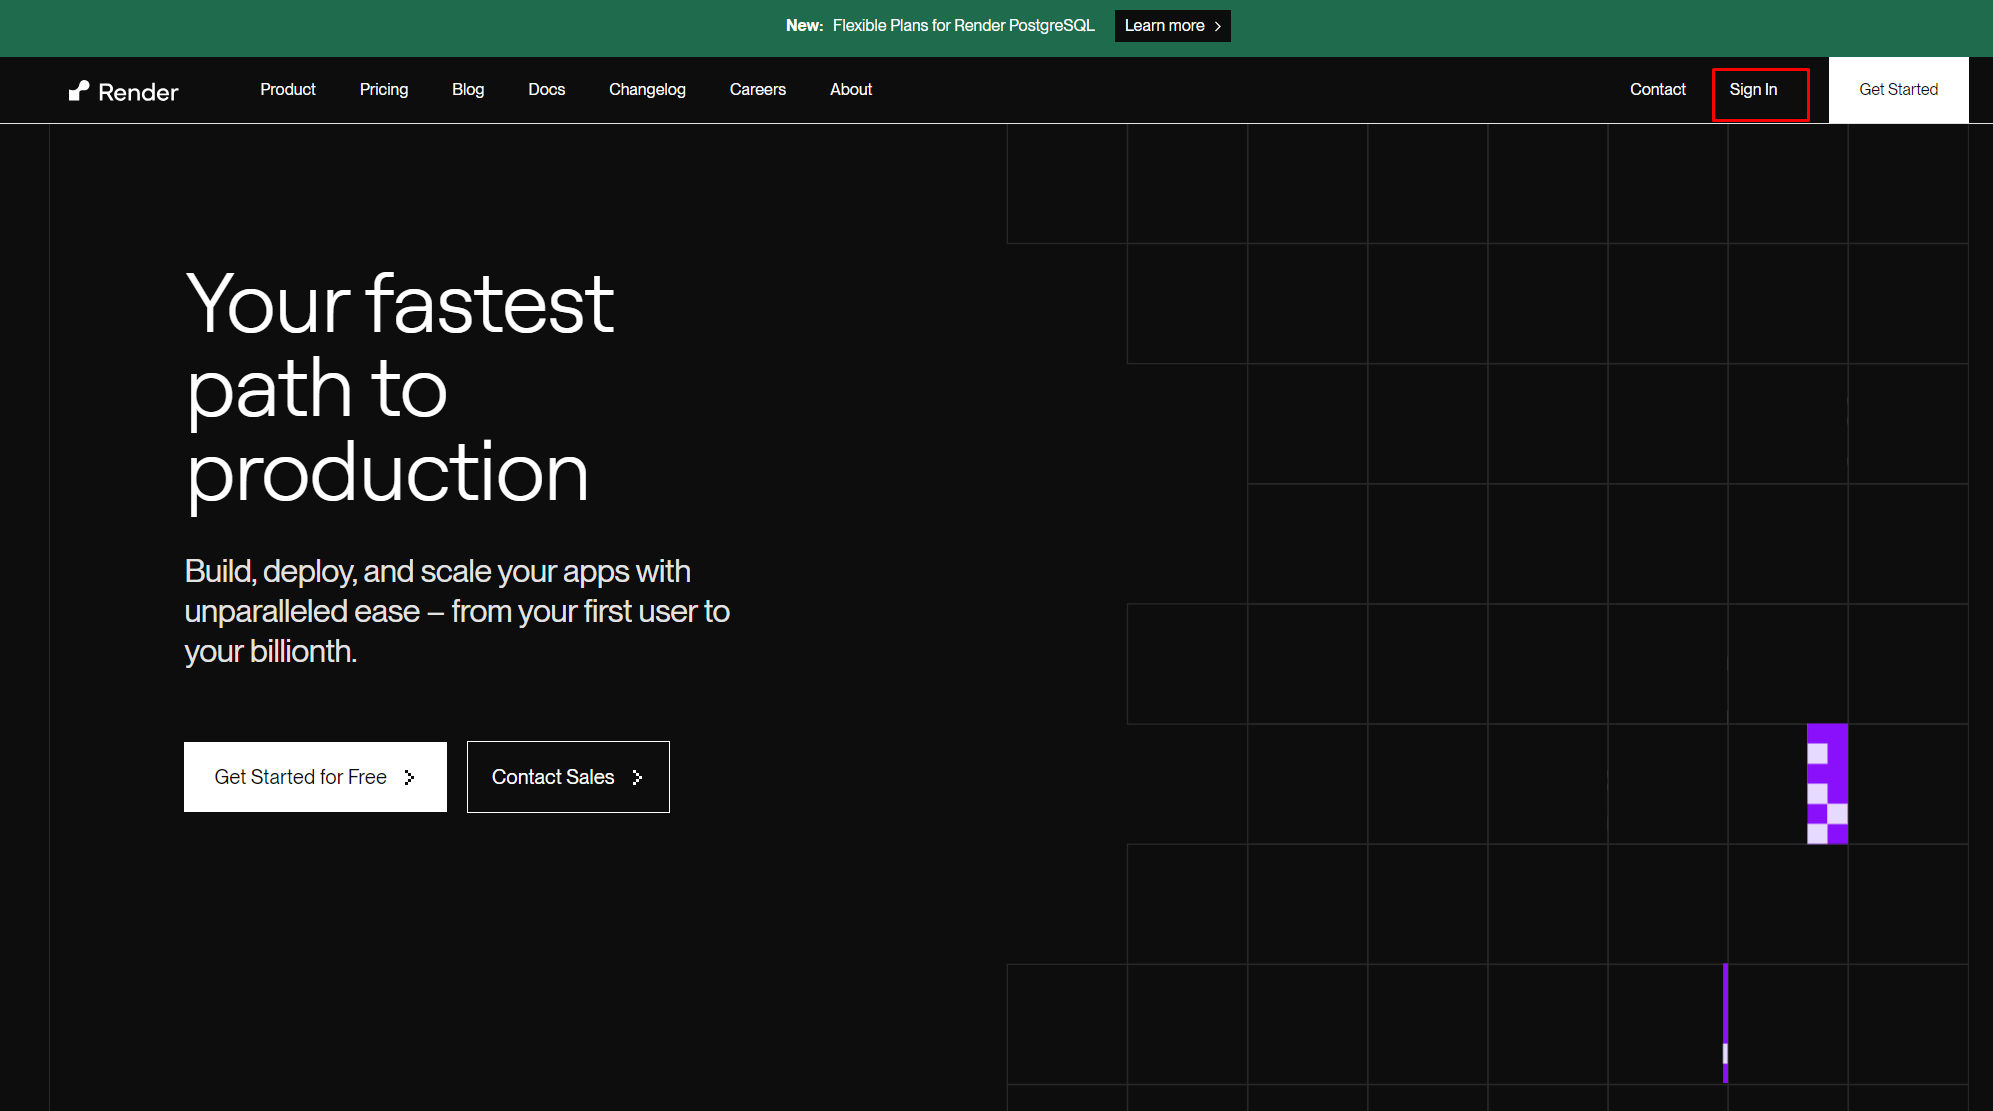Click the Contact link in the header
Viewport: 1993px width, 1111px height.
[x=1658, y=90]
